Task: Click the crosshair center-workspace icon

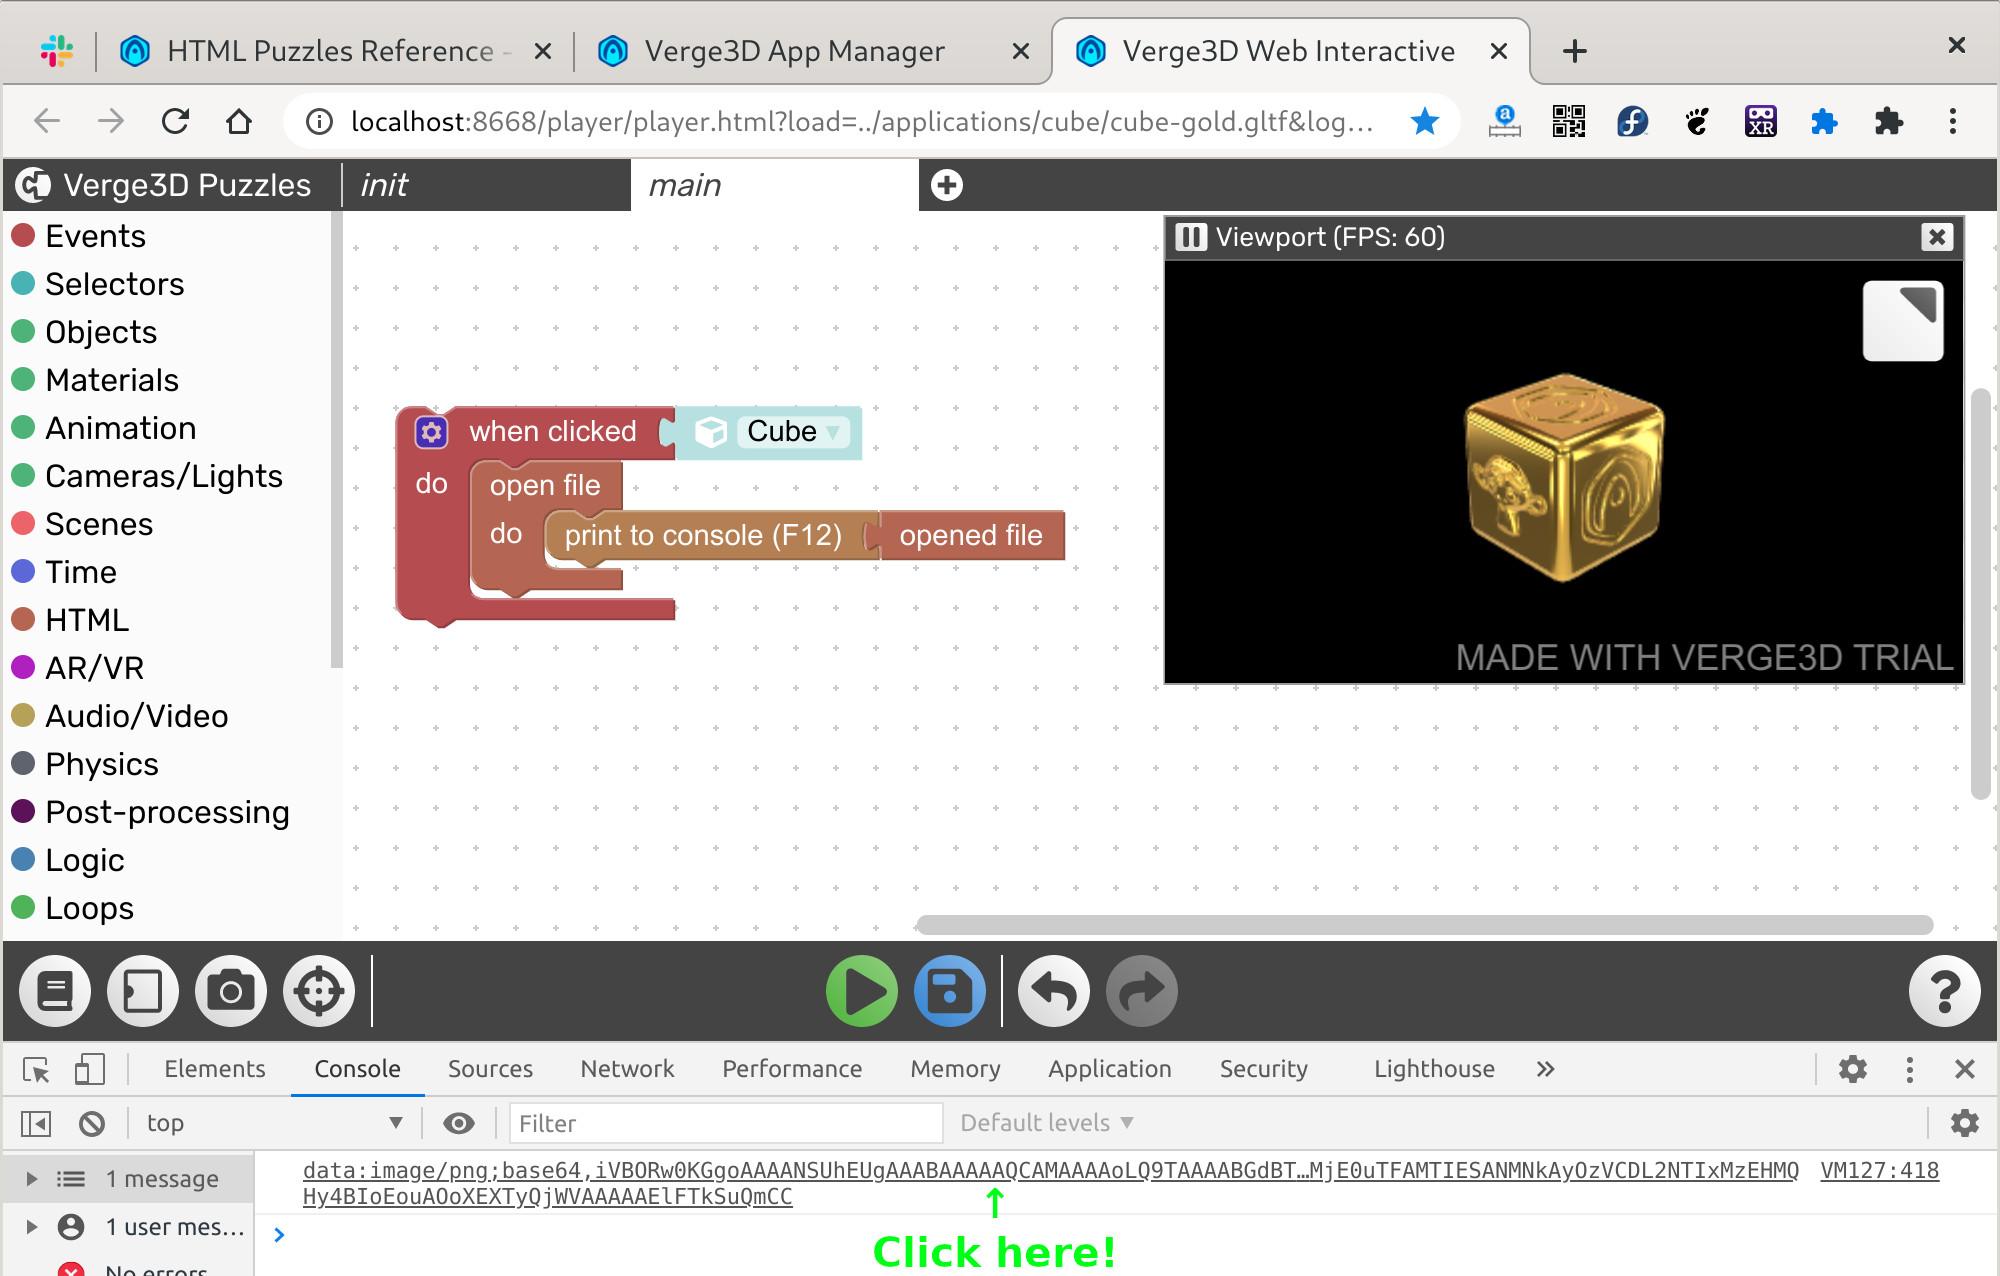Action: (319, 991)
